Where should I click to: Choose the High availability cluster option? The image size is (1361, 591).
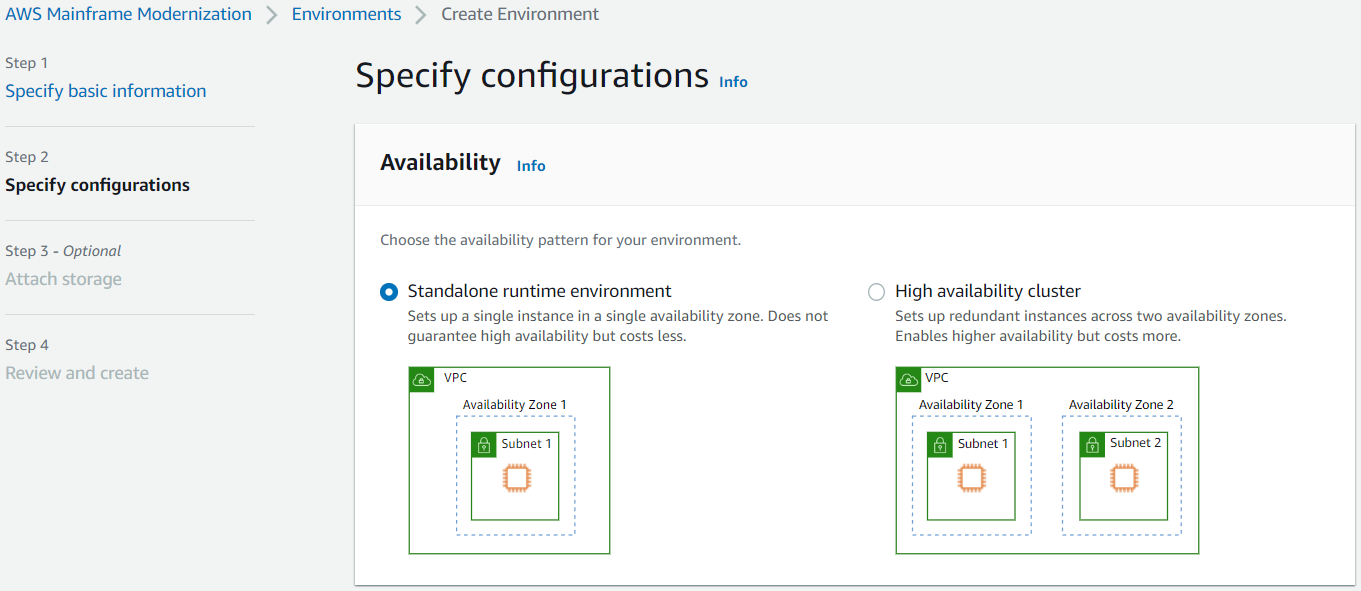pyautogui.click(x=876, y=292)
